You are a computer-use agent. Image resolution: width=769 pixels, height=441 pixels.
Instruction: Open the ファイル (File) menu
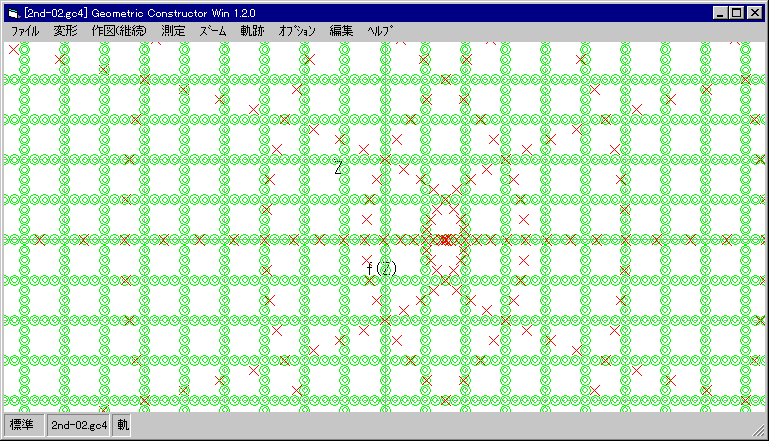[24, 31]
